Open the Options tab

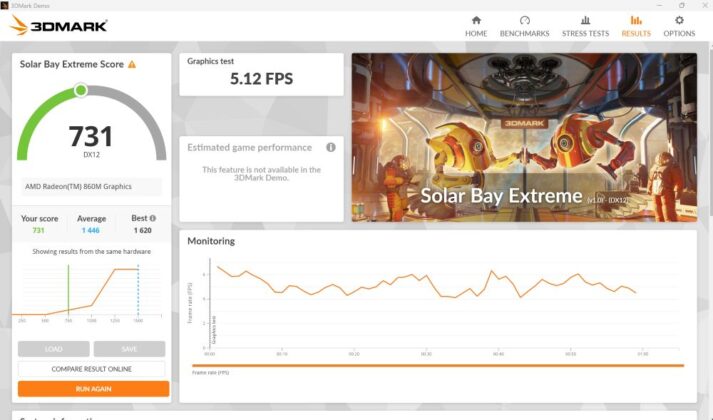pyautogui.click(x=679, y=26)
